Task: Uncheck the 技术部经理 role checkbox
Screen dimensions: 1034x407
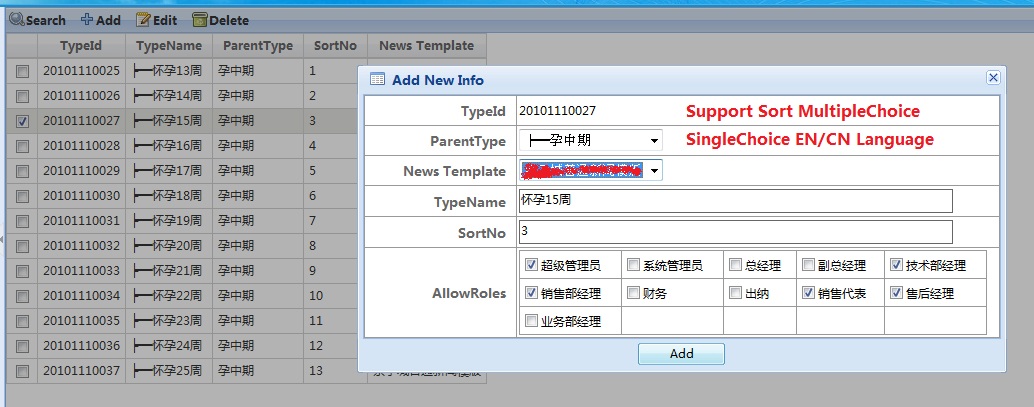Action: 896,265
